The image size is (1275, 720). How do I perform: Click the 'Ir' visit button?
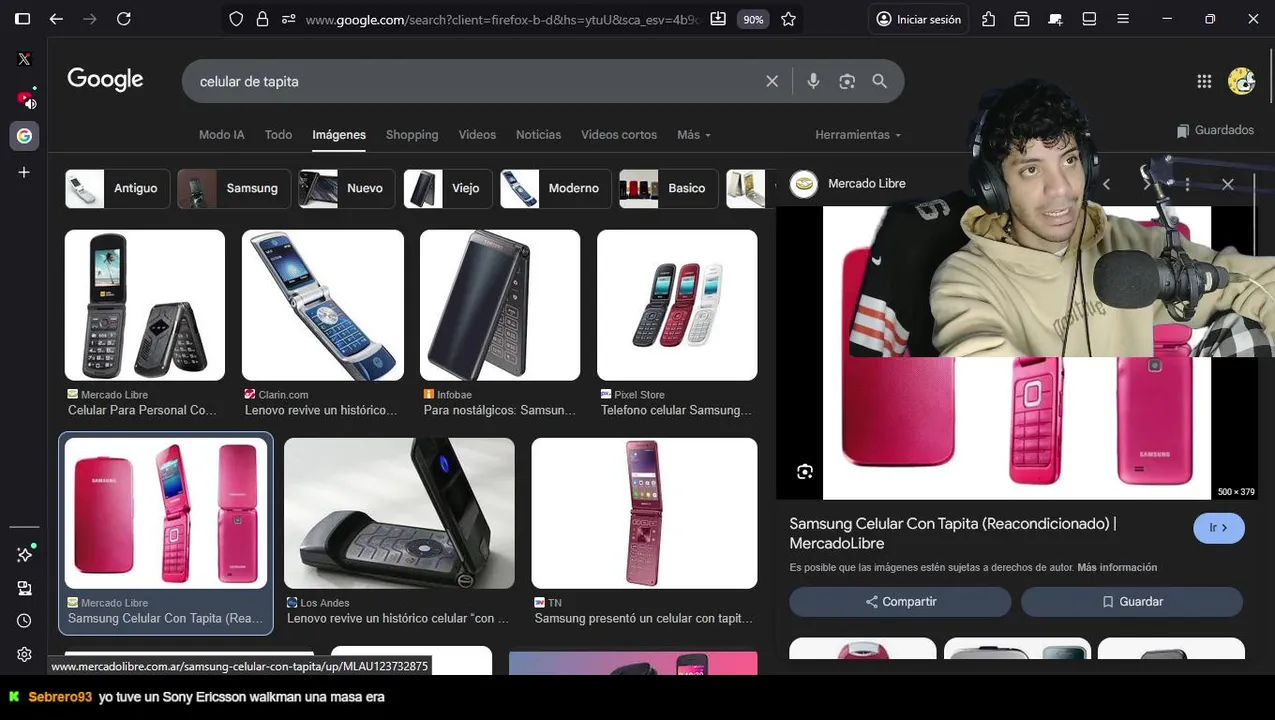pos(1219,528)
